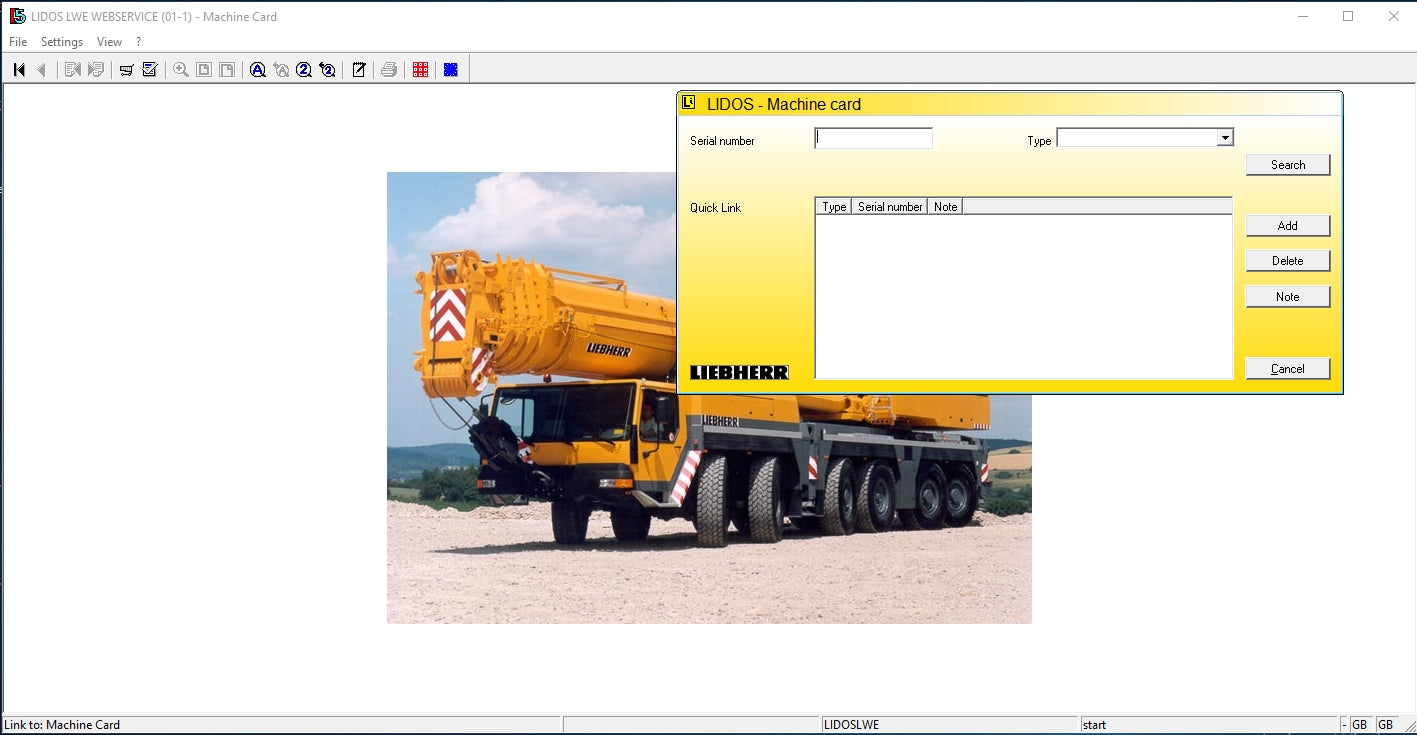Click the Type column header in Quick Link
Viewport: 1417px width, 735px height.
pyautogui.click(x=834, y=207)
